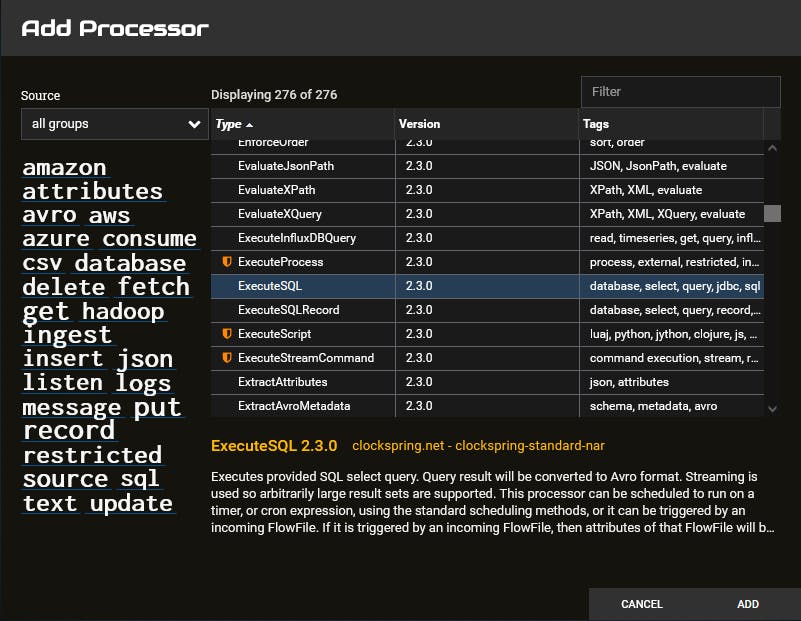Screen dimensions: 801x621
Task: Click the processor list scrollbar thumb
Action: pos(772,213)
